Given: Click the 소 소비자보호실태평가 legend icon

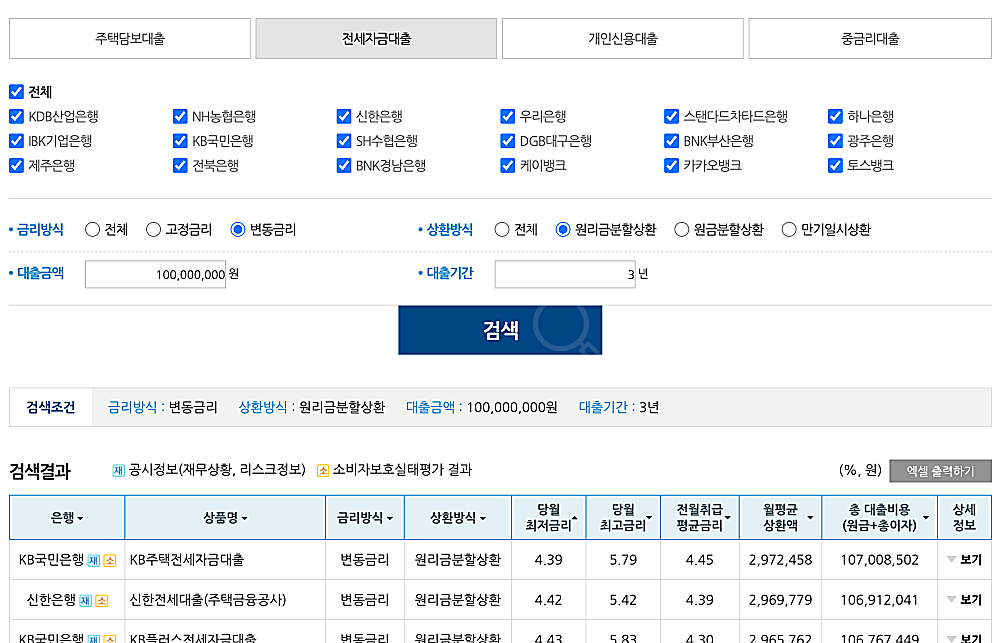Looking at the screenshot, I should tap(323, 471).
